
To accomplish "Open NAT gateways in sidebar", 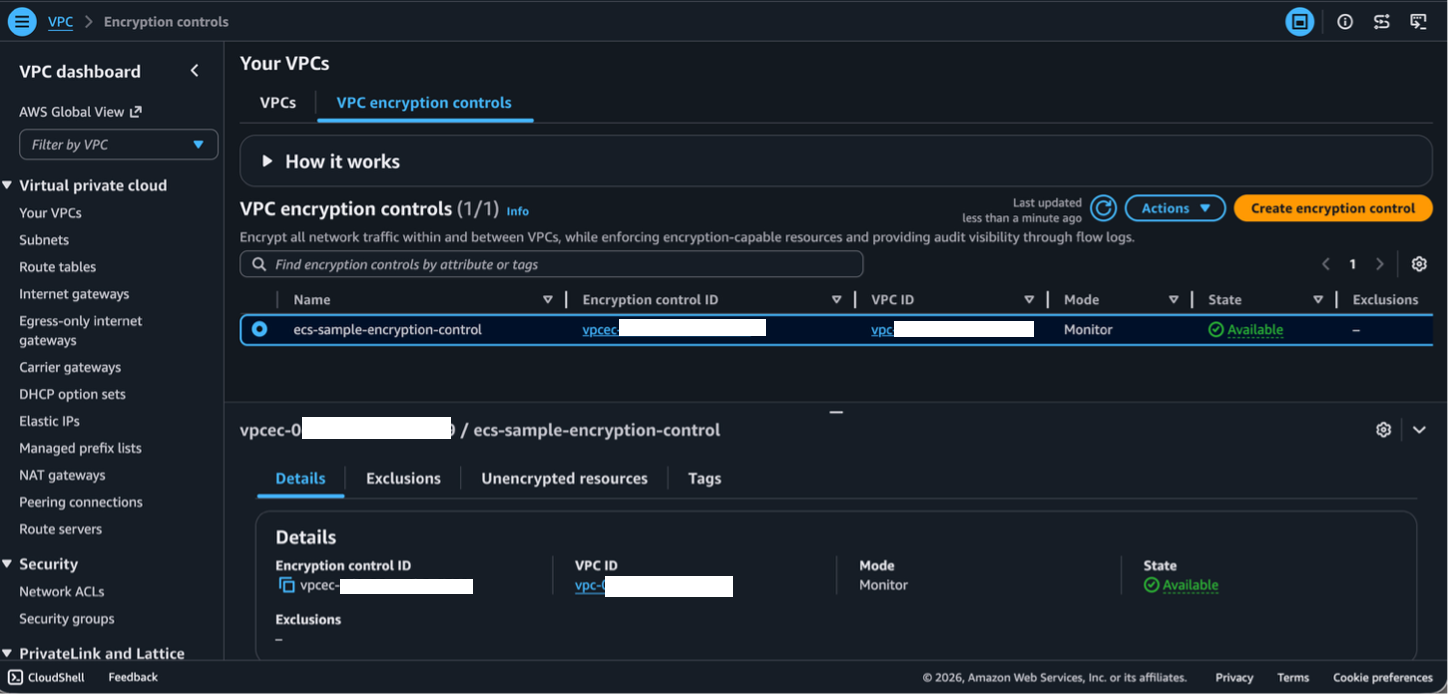I will click(62, 475).
